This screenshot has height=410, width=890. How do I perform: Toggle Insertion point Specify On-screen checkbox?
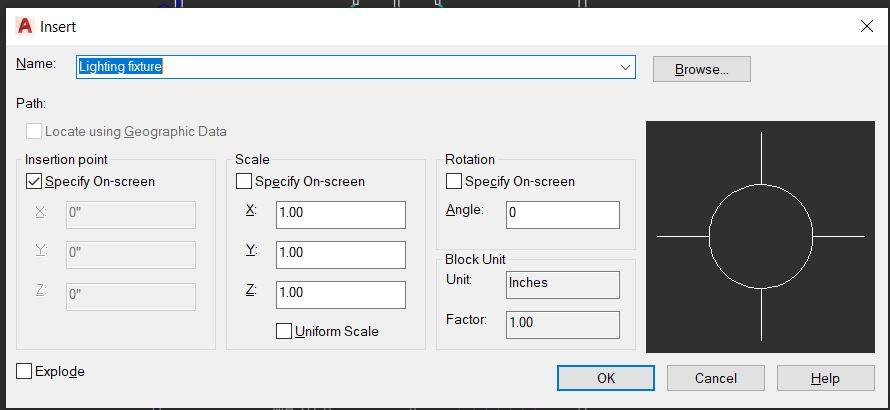(34, 182)
